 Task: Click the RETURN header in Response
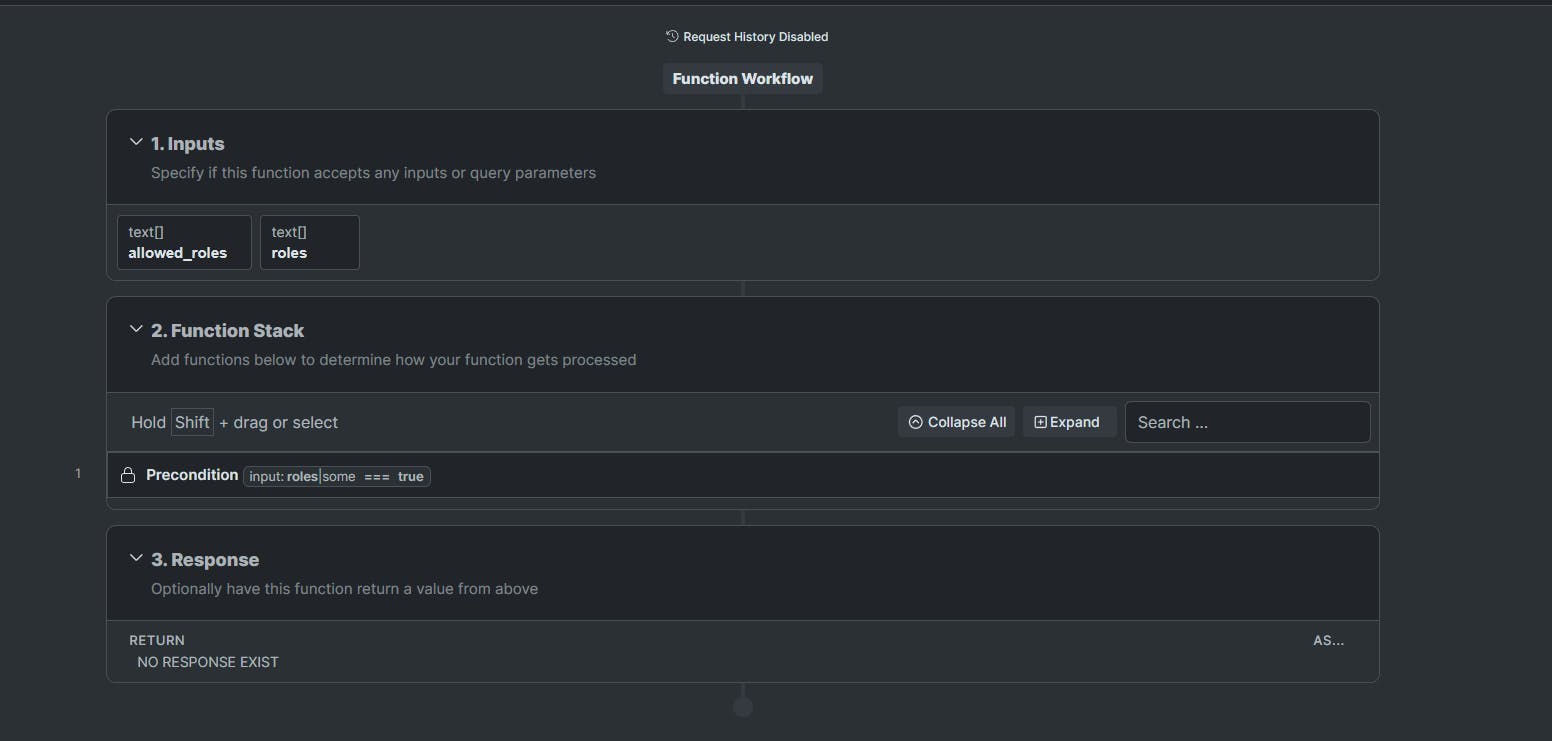pyautogui.click(x=157, y=640)
